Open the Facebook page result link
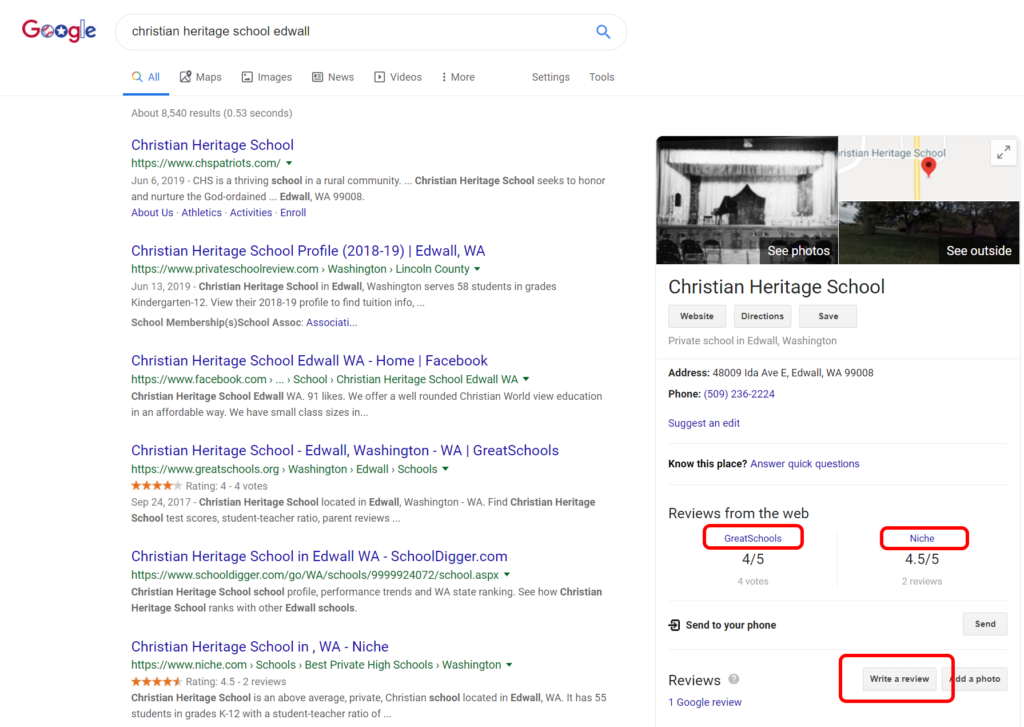Screen dimensions: 1024x727 point(310,361)
